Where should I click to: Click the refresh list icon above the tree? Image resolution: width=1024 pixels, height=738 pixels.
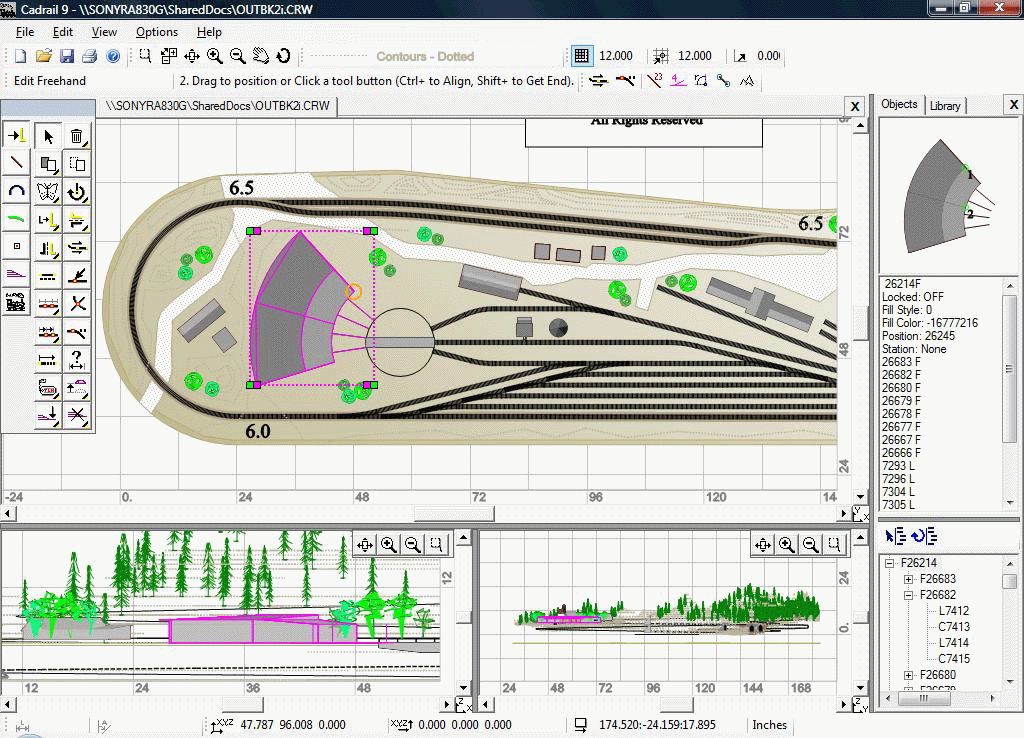(x=925, y=536)
